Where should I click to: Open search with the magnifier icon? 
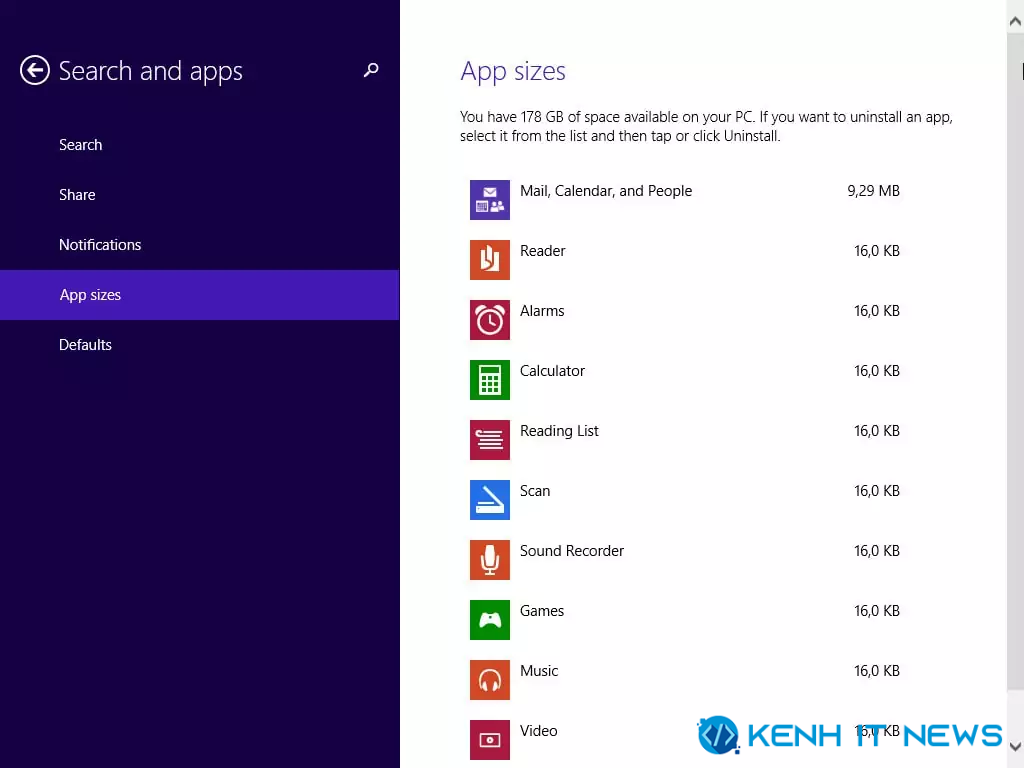371,71
